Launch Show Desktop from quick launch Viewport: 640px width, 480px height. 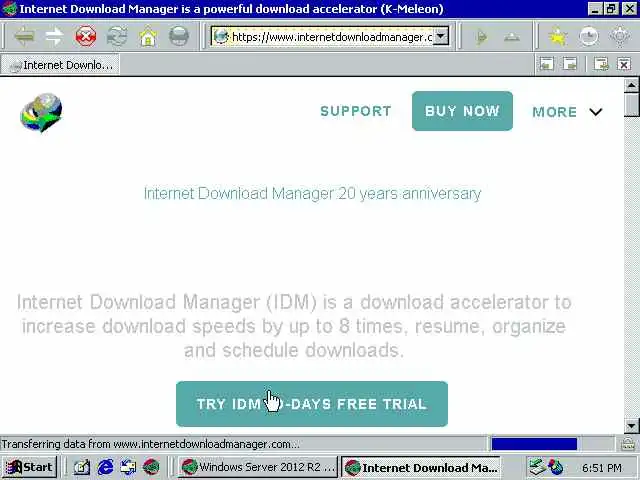pos(82,467)
